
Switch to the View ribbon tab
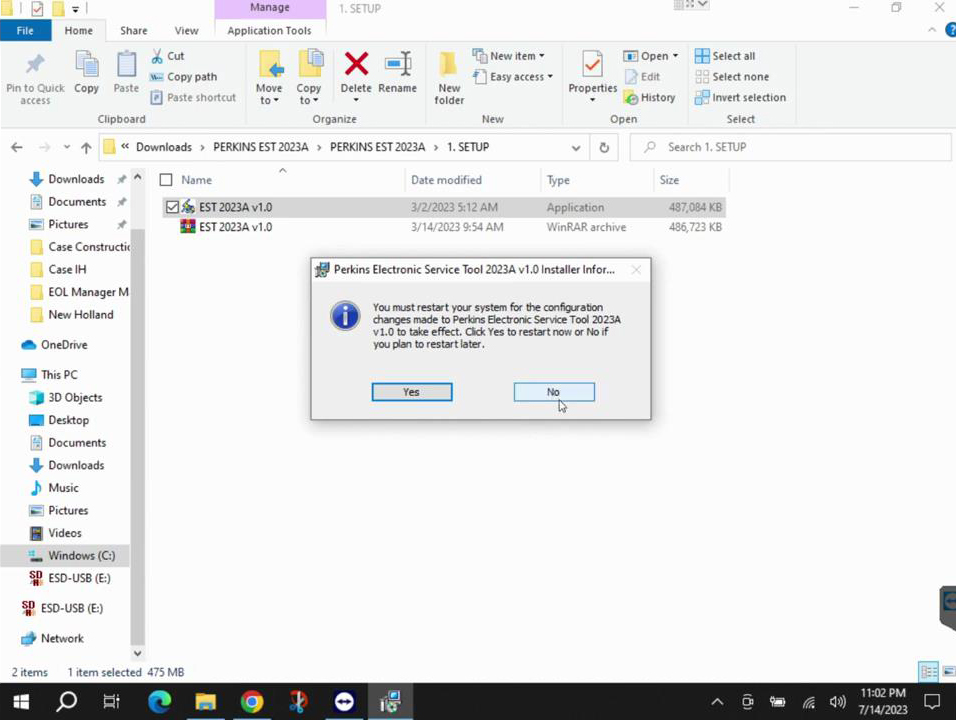click(x=186, y=30)
